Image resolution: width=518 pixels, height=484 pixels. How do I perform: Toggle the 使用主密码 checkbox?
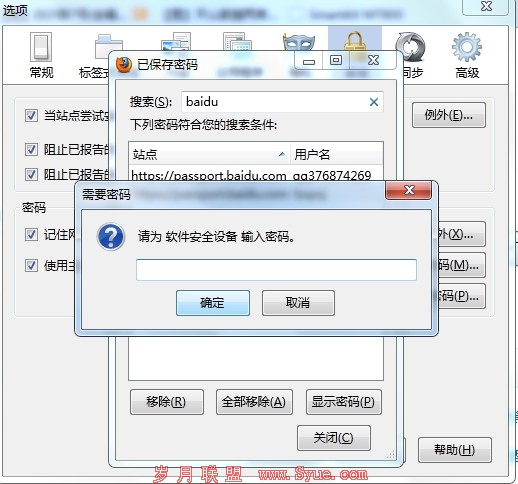coord(31,266)
